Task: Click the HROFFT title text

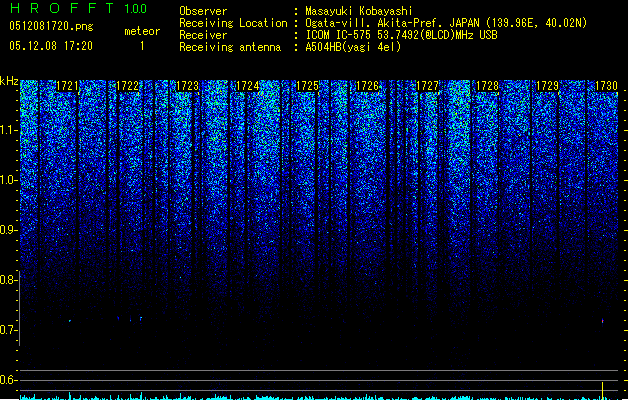Action: point(62,8)
